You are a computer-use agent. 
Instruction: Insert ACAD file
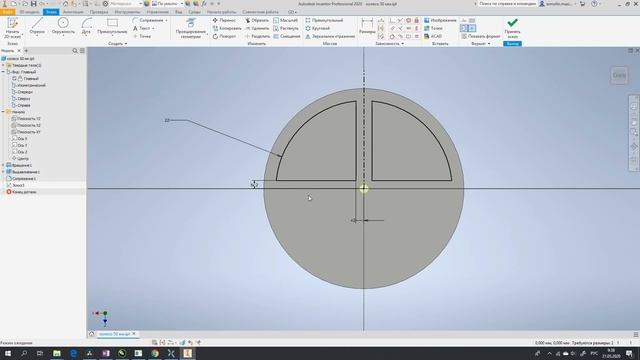click(433, 36)
